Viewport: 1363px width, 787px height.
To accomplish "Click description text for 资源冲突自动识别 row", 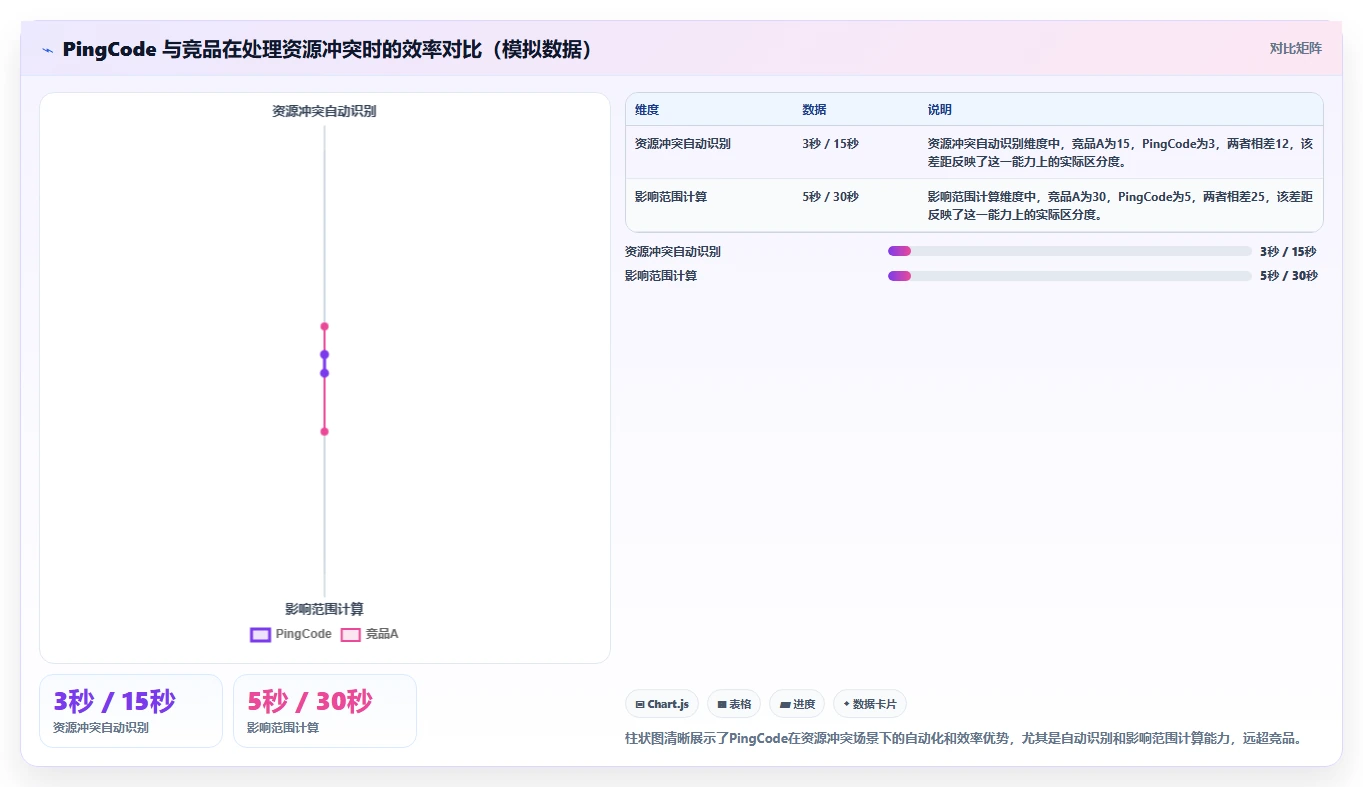I will [x=1119, y=153].
